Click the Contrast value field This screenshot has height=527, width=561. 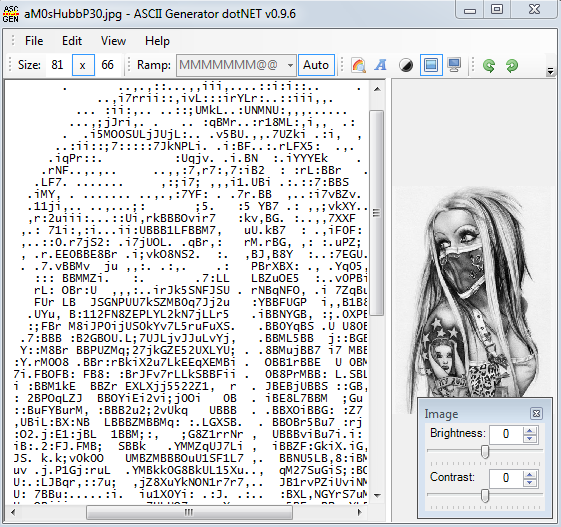[x=506, y=478]
